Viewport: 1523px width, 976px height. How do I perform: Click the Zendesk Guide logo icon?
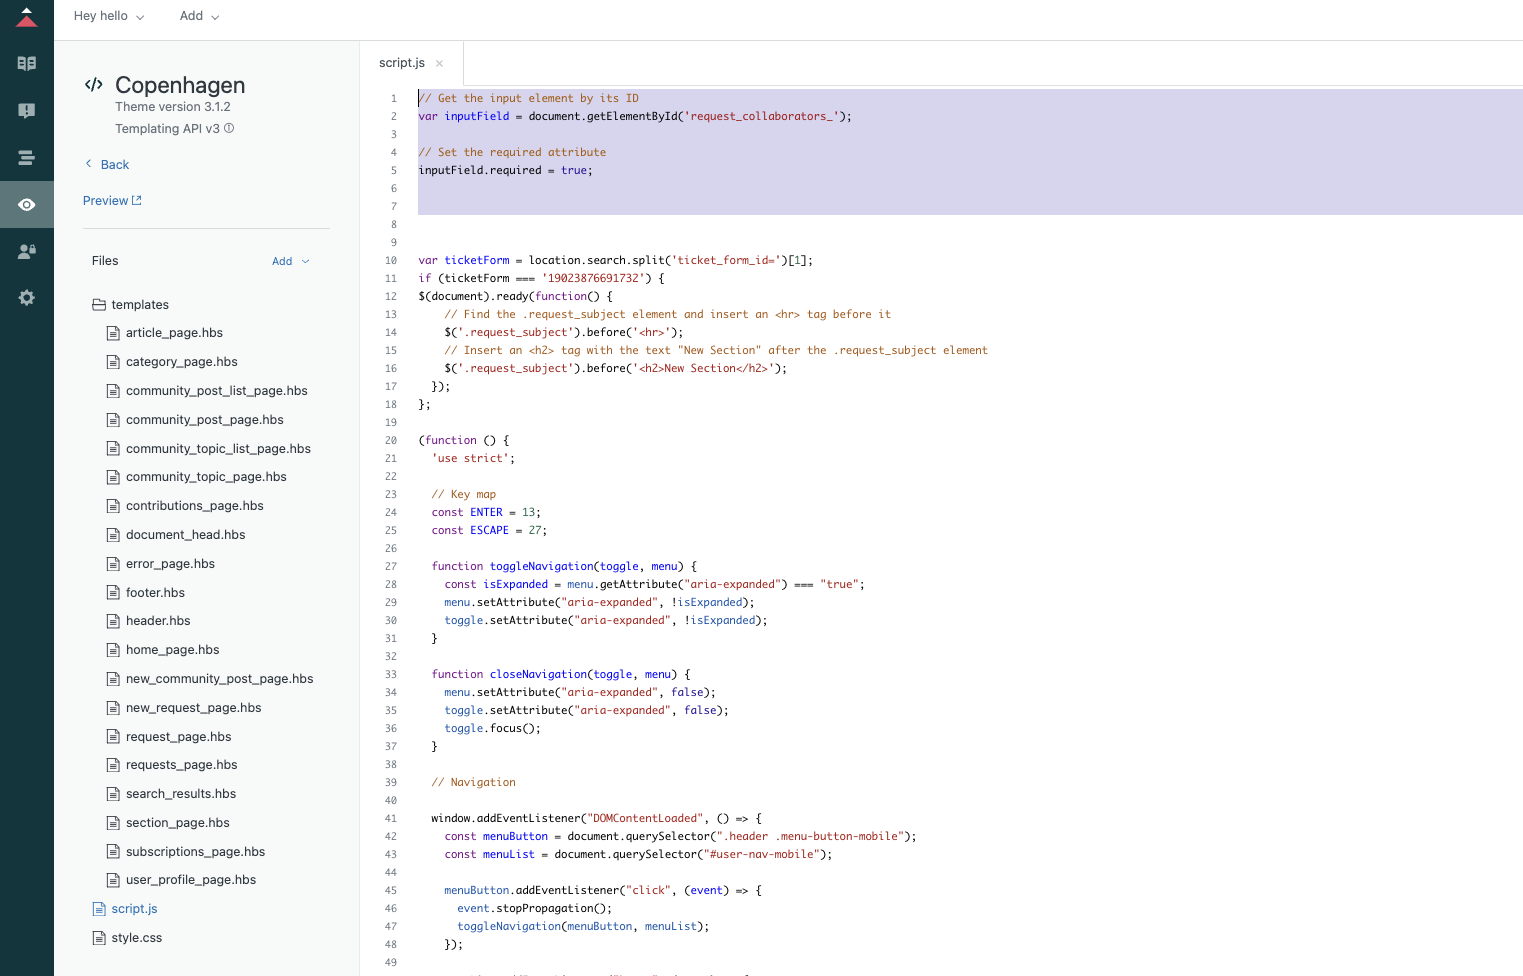(x=27, y=17)
